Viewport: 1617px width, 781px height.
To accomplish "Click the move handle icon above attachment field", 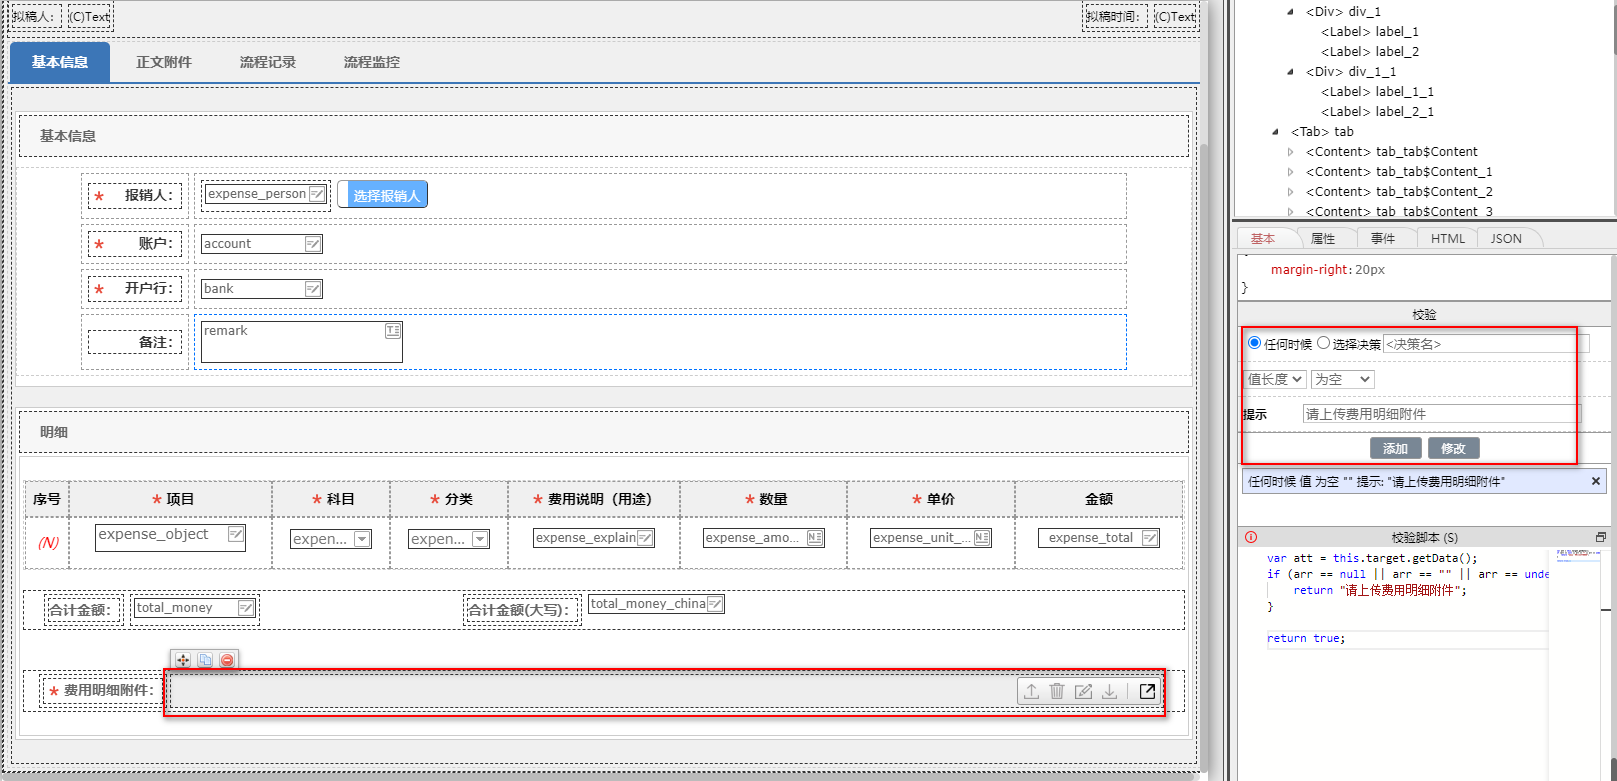I will click(182, 660).
